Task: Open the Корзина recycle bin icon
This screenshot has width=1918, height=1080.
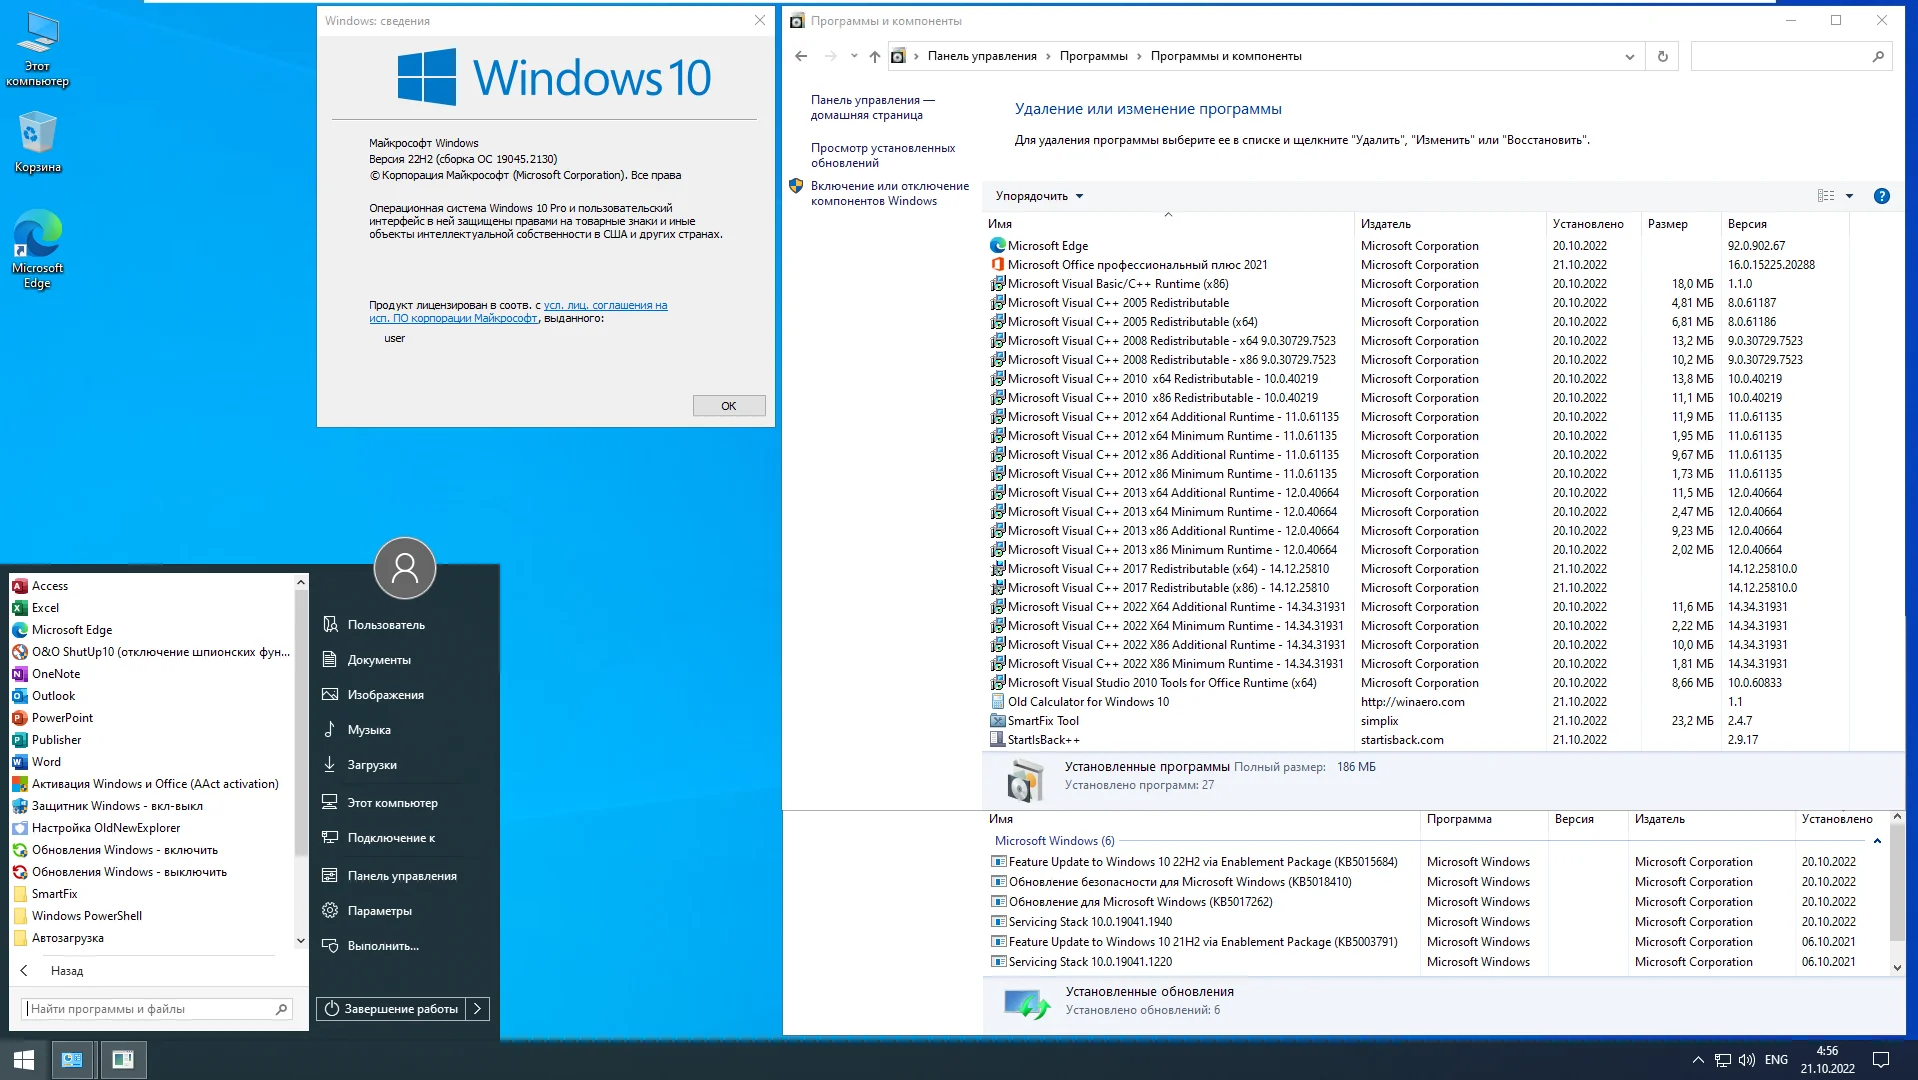Action: (x=38, y=142)
